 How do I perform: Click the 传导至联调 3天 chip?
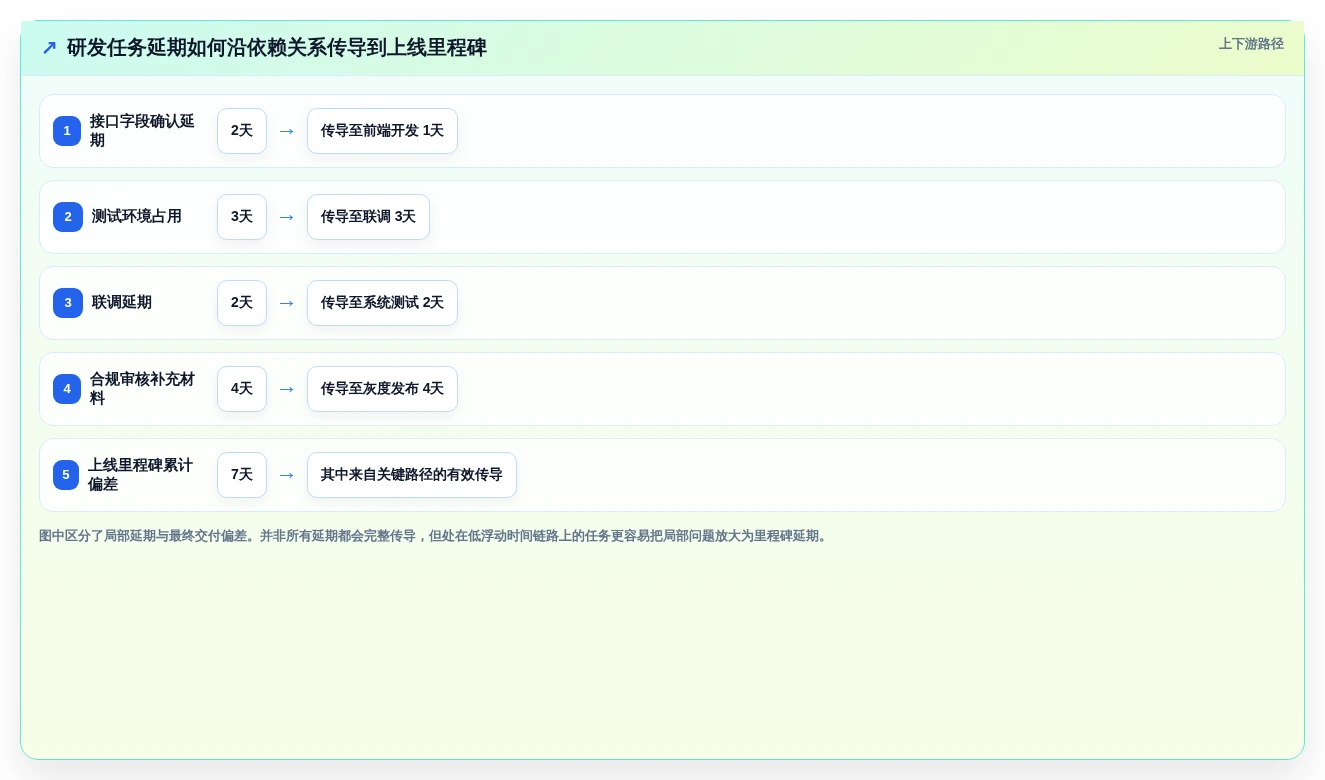pos(368,217)
